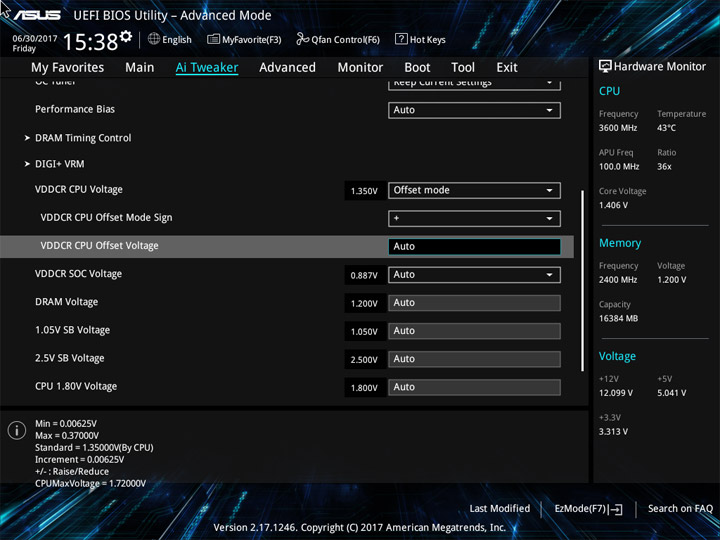Click the MyFavorite list icon
The width and height of the screenshot is (720, 540).
point(213,39)
